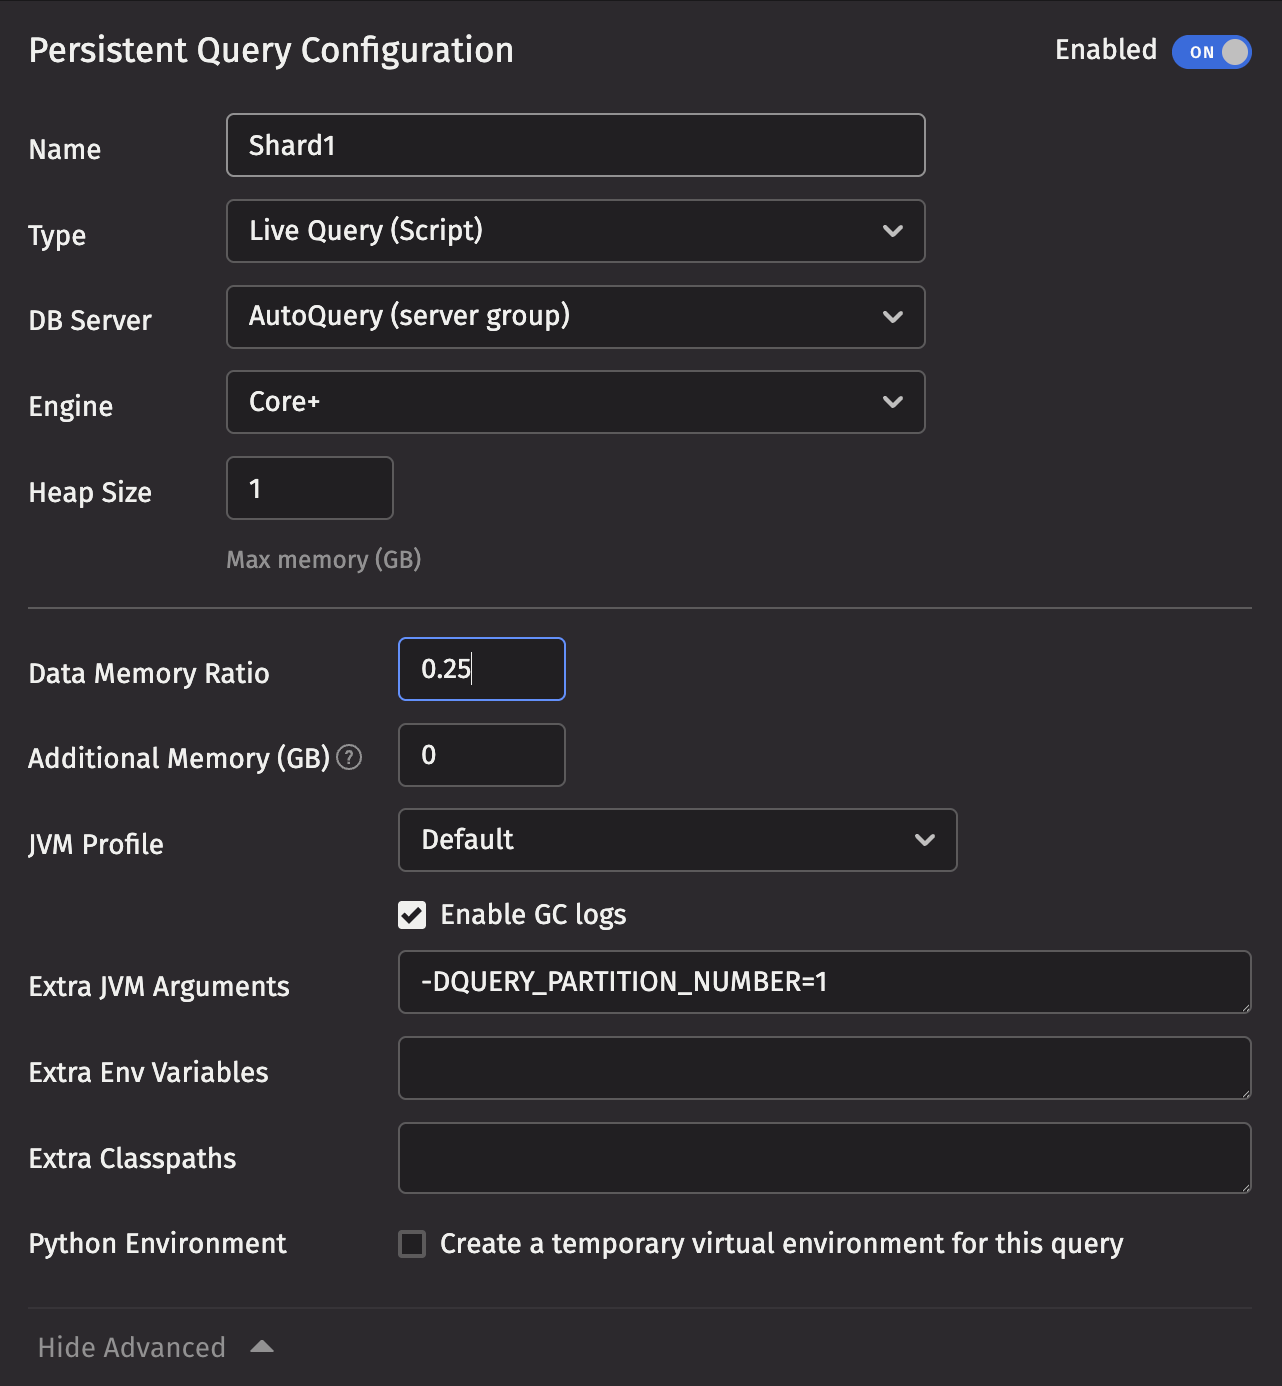Click the Additional Memory help question-mark icon
The height and width of the screenshot is (1386, 1282).
(349, 758)
